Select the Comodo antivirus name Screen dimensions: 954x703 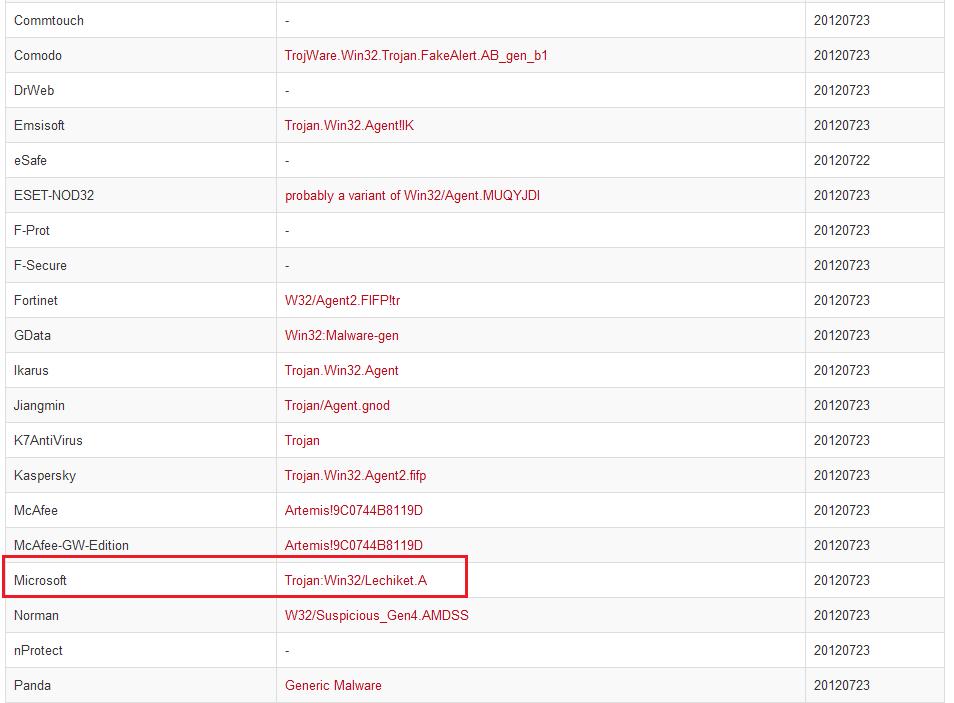38,55
